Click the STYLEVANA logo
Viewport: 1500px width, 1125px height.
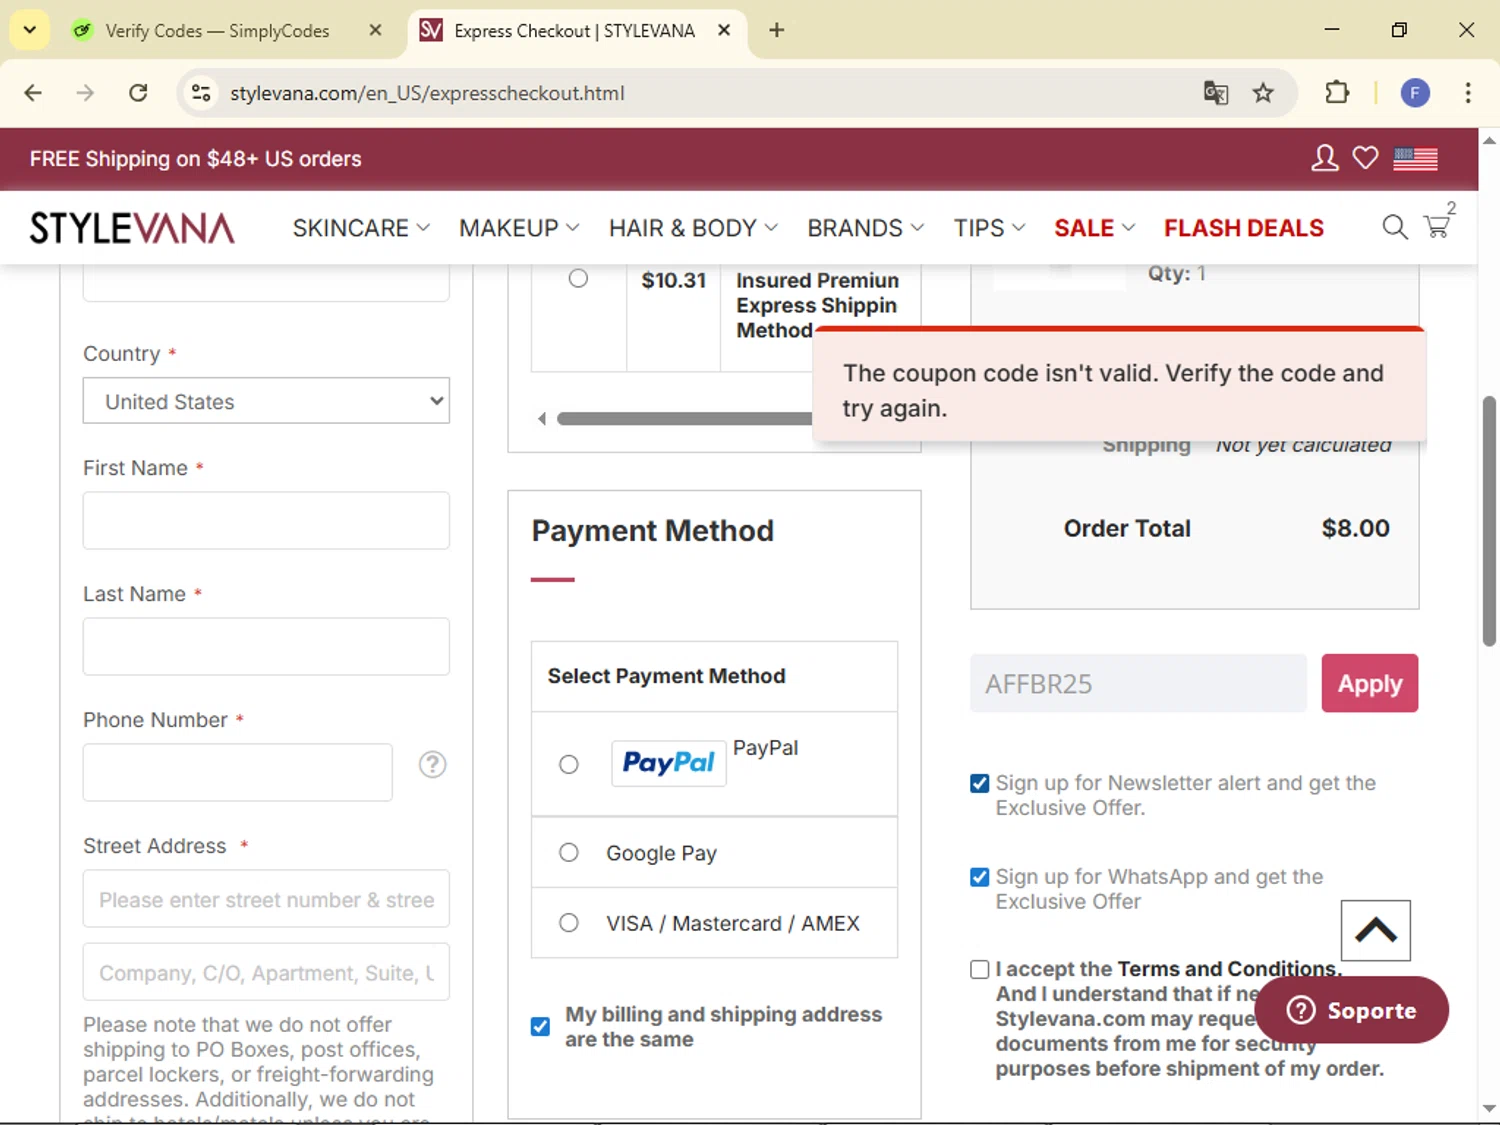pyautogui.click(x=132, y=228)
